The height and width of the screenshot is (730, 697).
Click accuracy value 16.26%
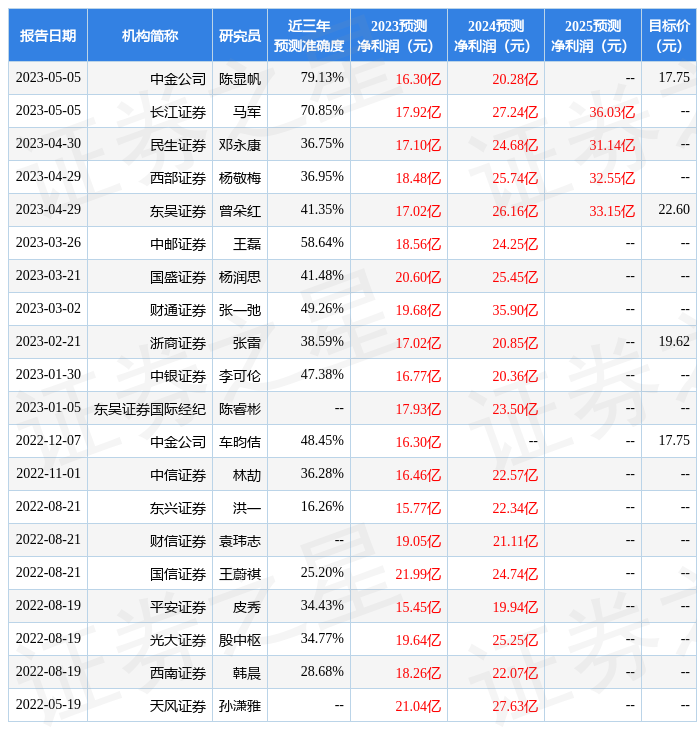322,507
